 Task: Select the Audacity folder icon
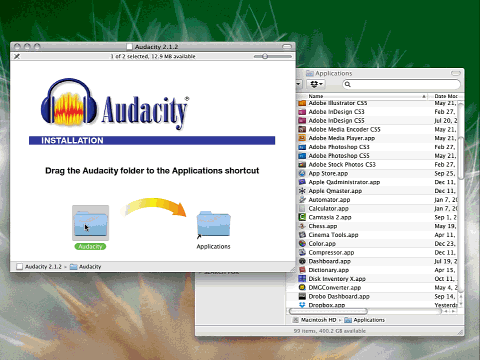coord(90,223)
